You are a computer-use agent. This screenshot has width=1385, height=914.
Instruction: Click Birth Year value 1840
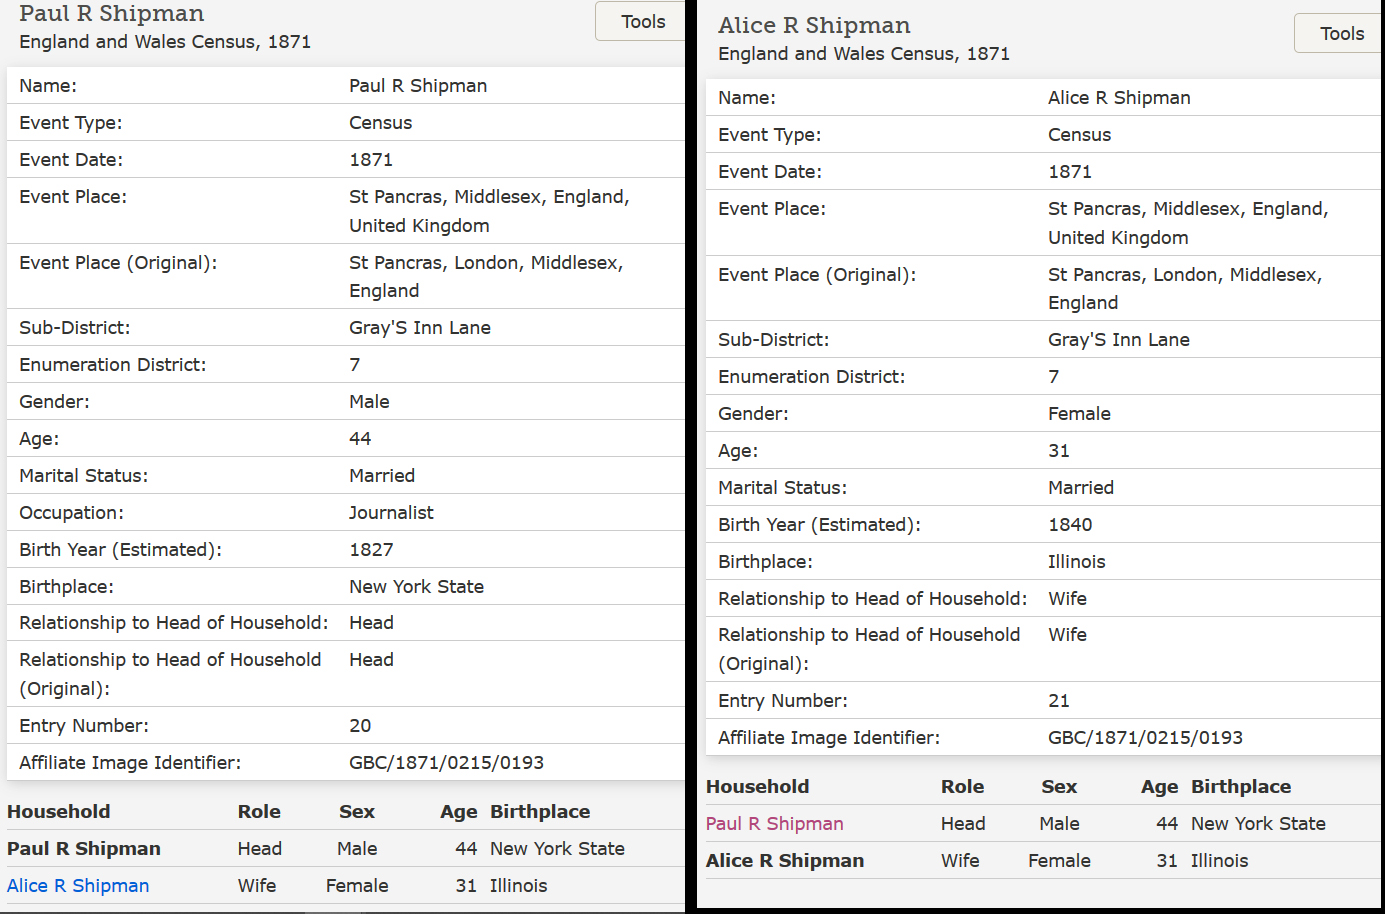pyautogui.click(x=1070, y=525)
